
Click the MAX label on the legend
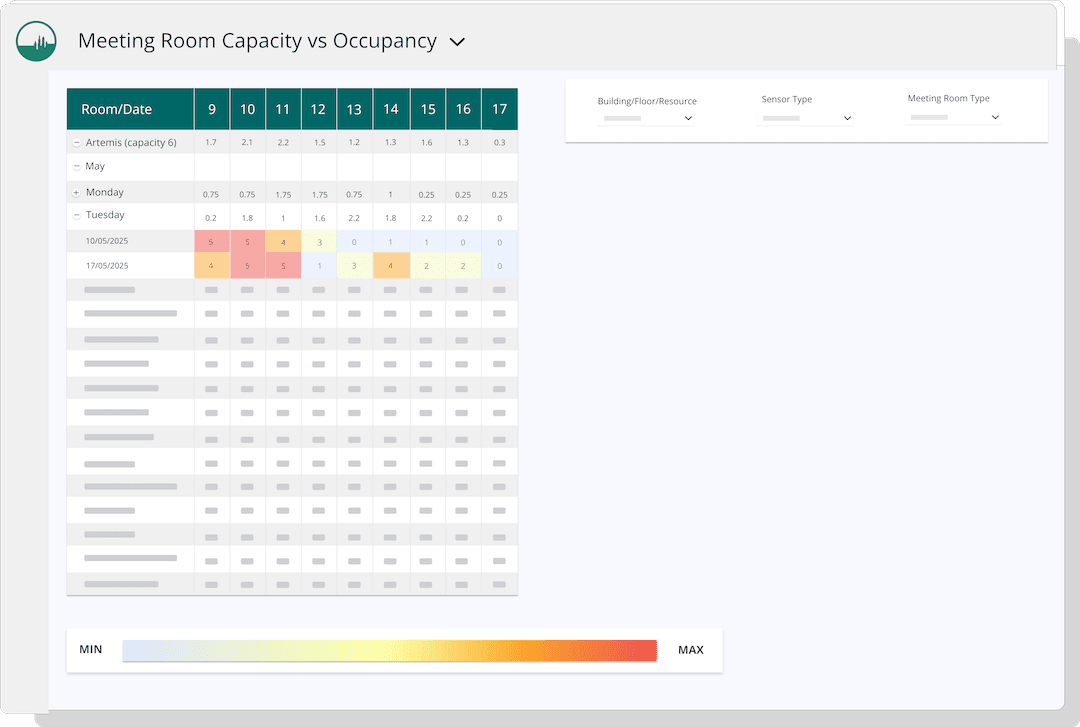[x=690, y=649]
